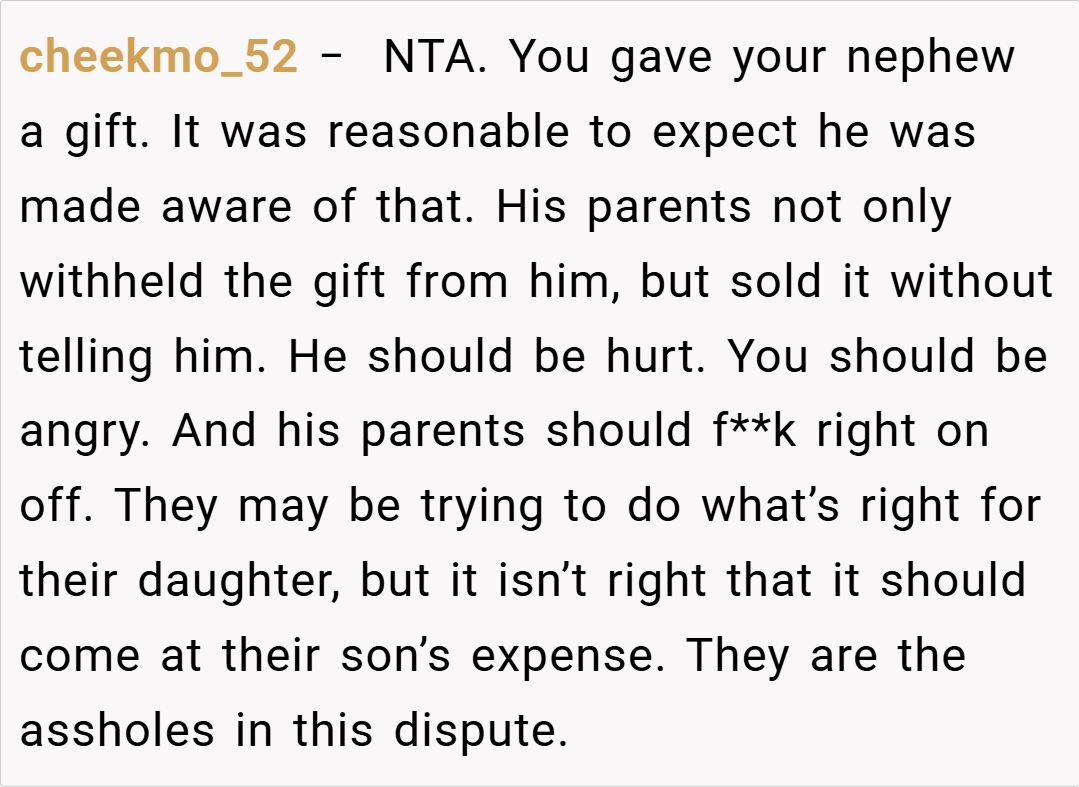1079x787 pixels.
Task: Click the word "angry" in the comment
Action: click(x=84, y=432)
